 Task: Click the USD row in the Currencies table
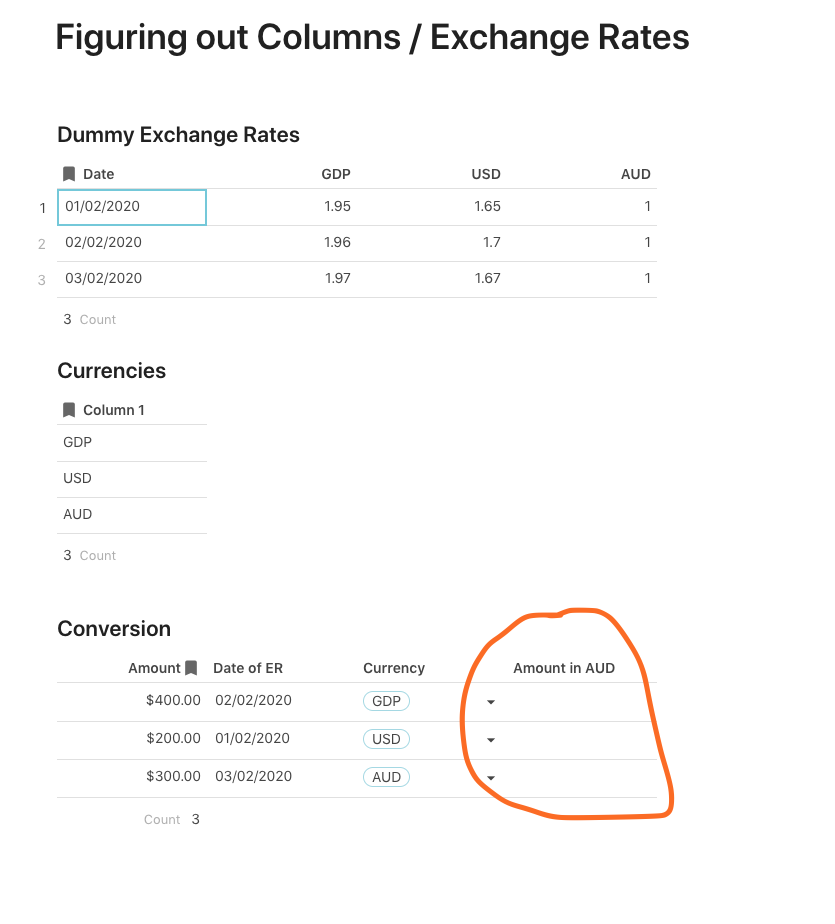click(78, 478)
